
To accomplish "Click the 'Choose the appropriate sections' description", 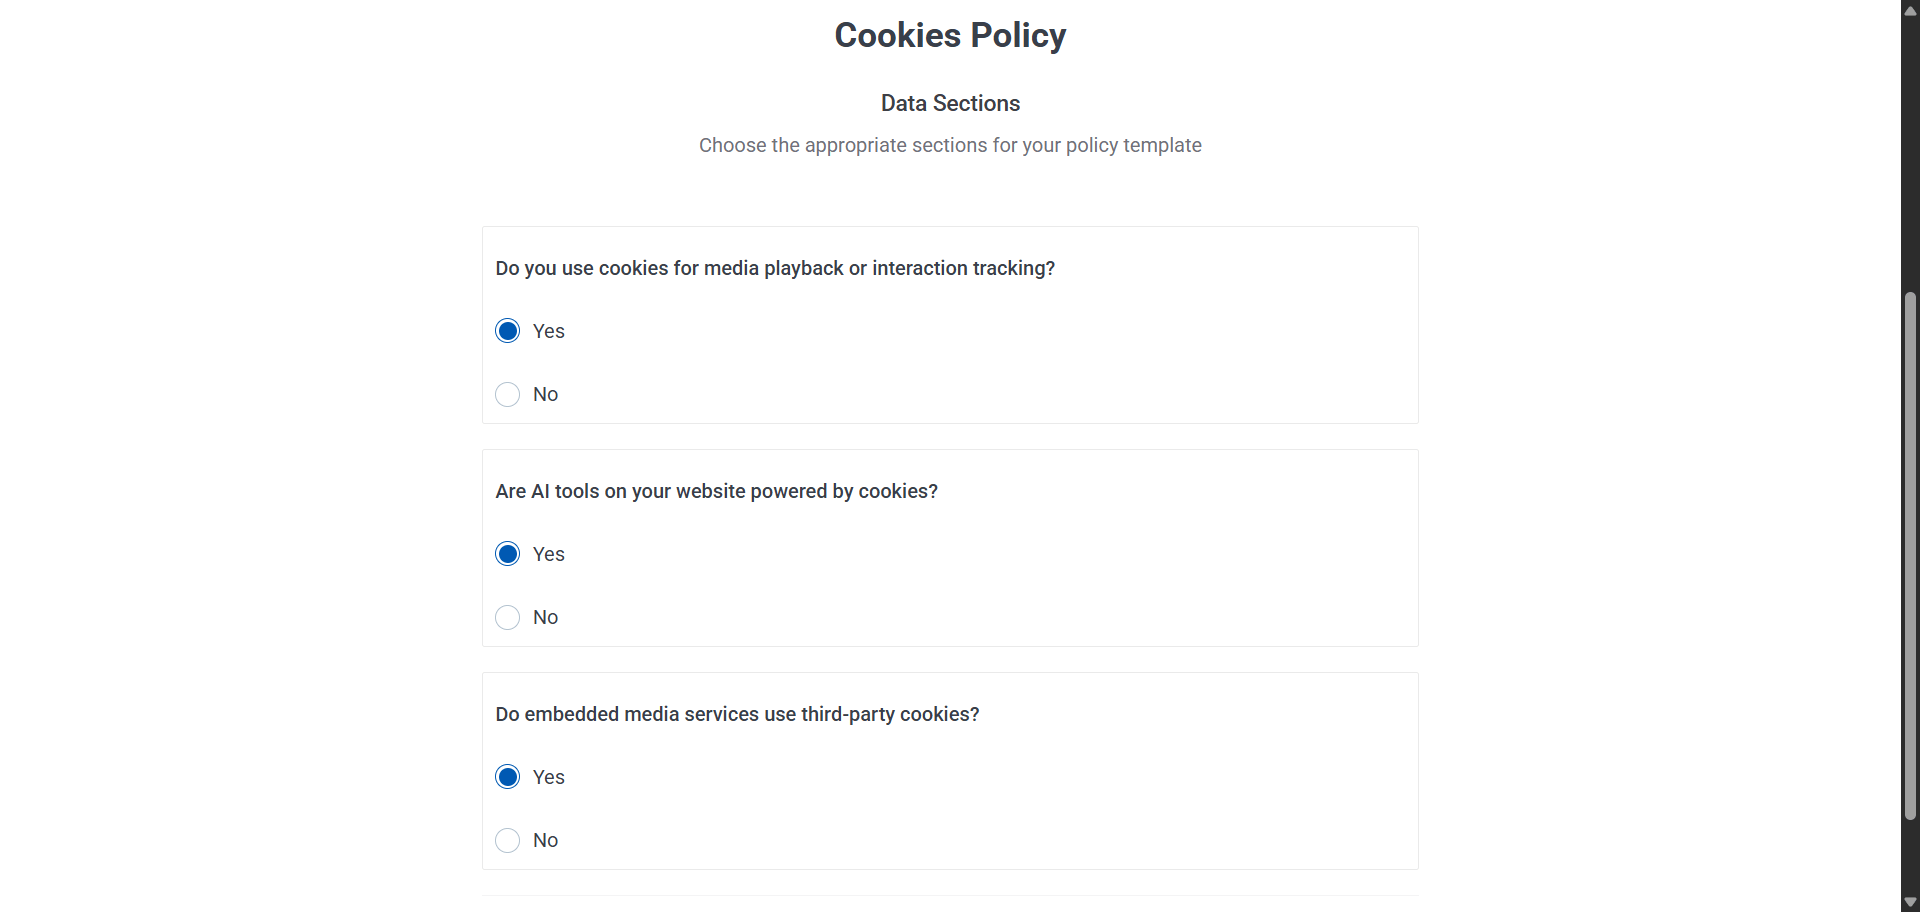I will coord(950,145).
